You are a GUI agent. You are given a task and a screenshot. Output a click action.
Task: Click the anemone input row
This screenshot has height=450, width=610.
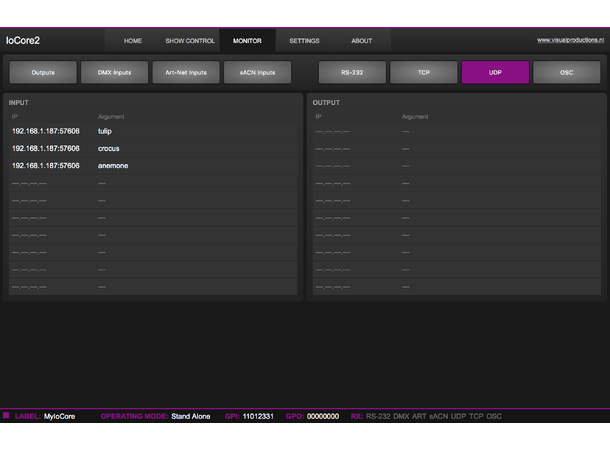click(150, 165)
